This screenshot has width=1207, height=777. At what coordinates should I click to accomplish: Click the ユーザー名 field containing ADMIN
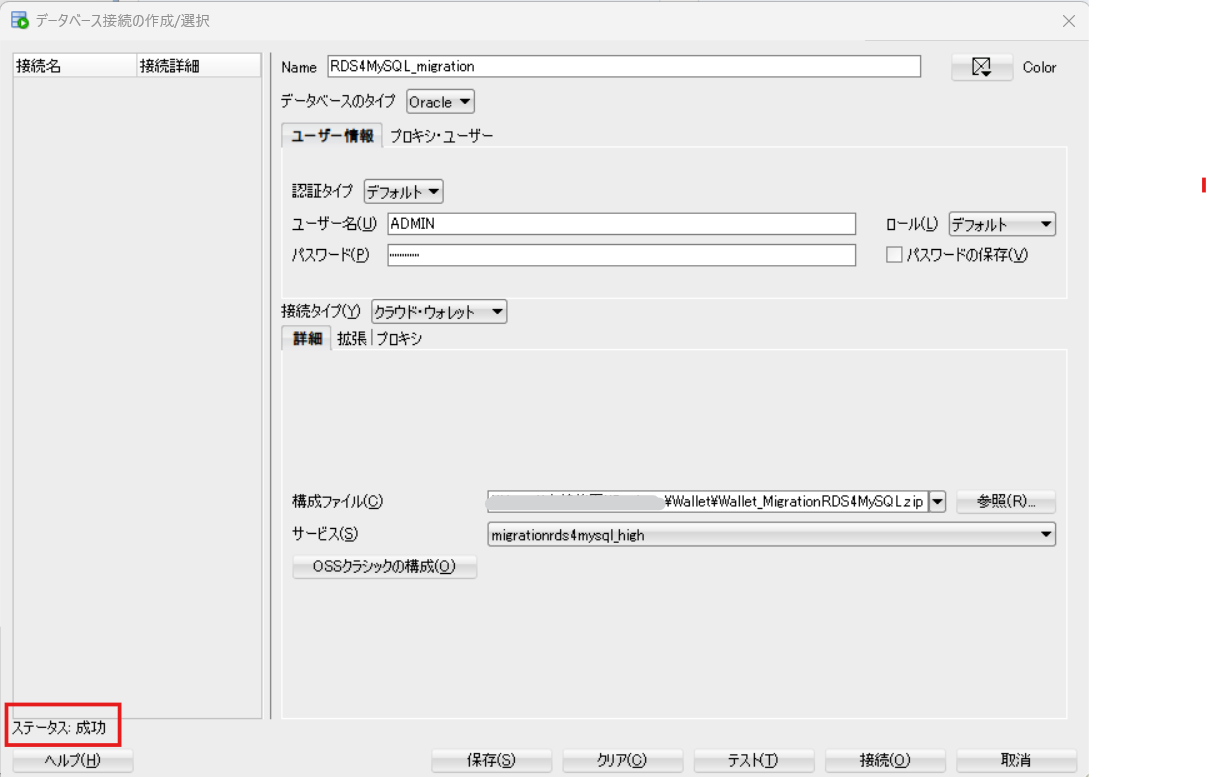click(x=621, y=223)
